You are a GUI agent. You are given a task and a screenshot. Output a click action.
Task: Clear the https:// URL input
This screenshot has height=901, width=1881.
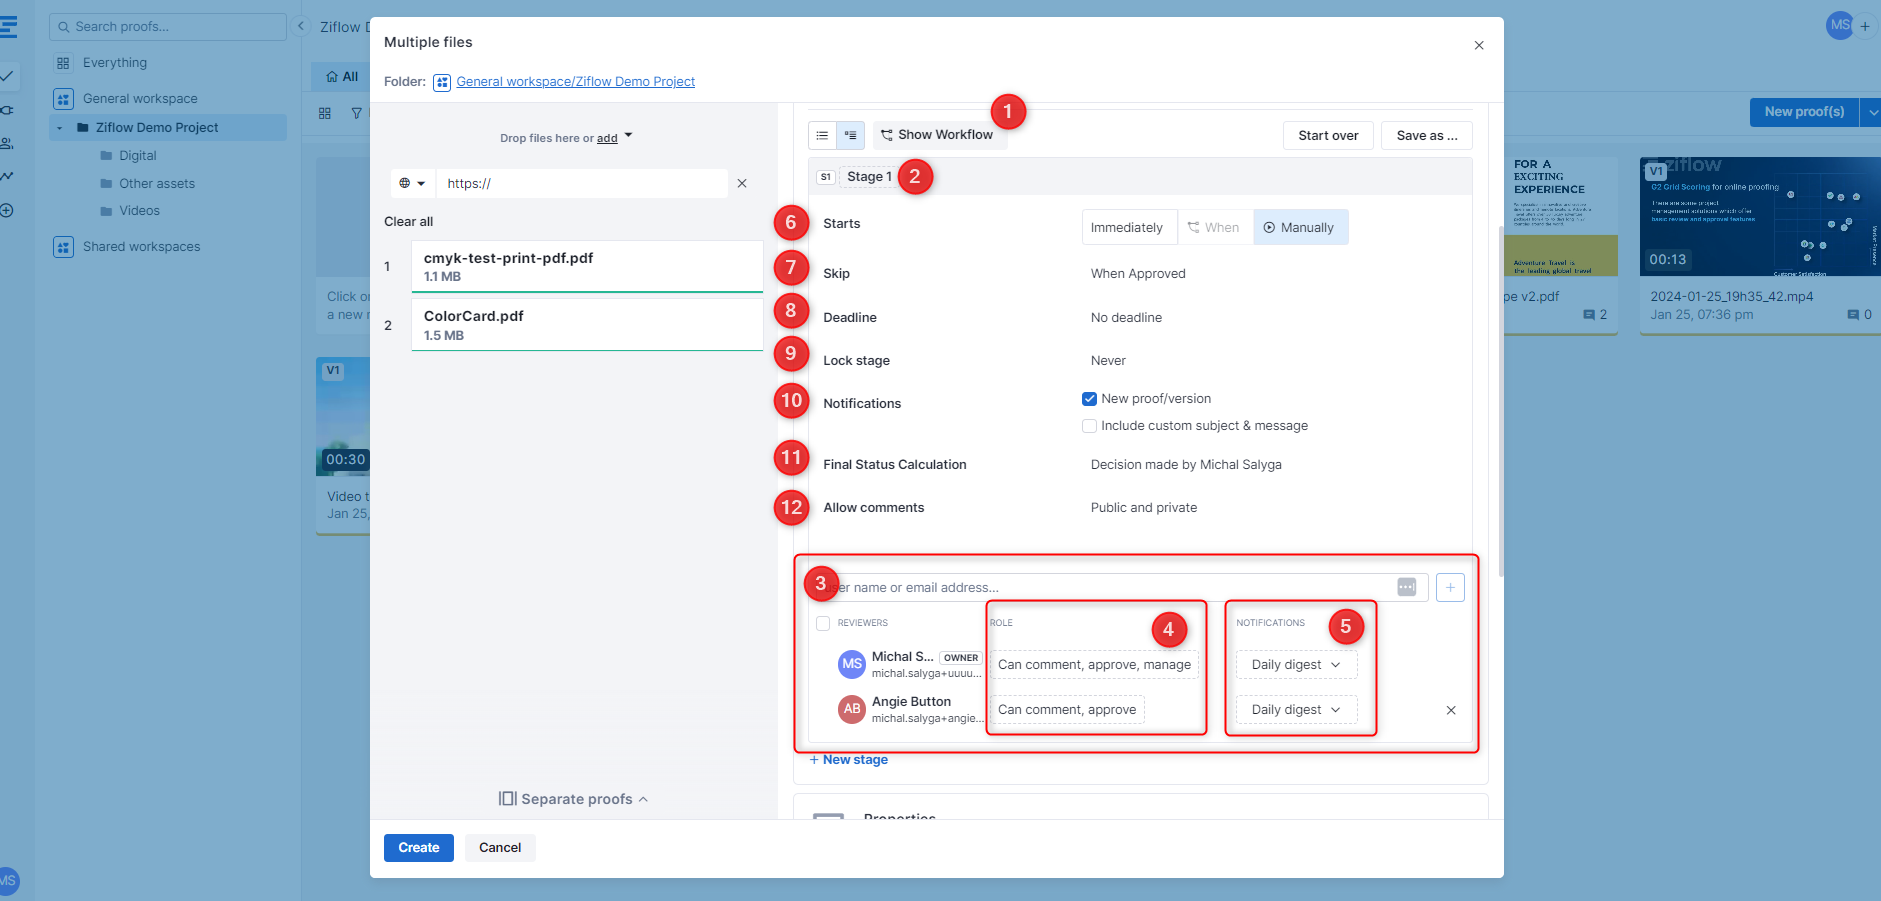(742, 184)
